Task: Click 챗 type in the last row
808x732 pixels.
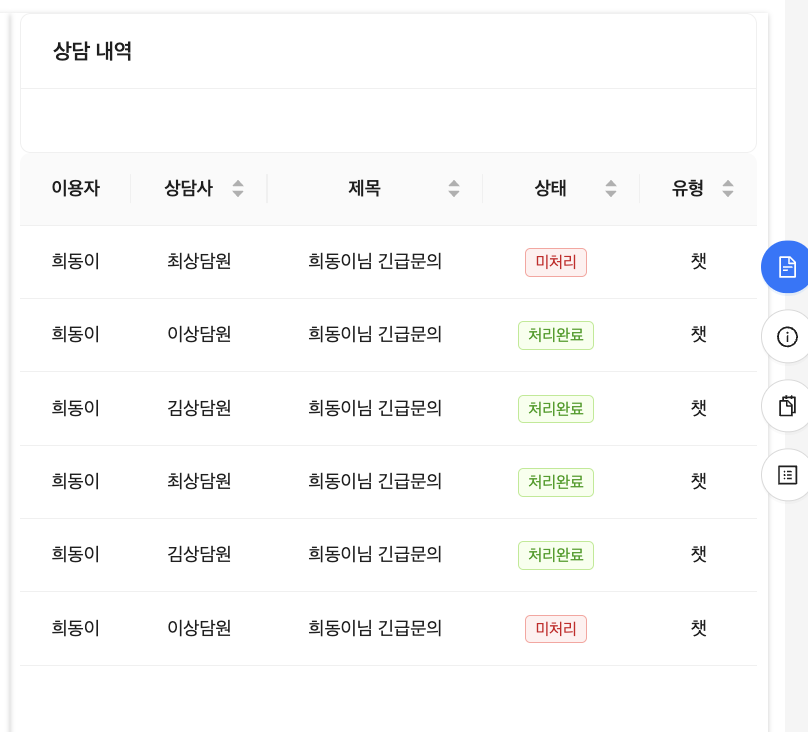Action: [698, 628]
